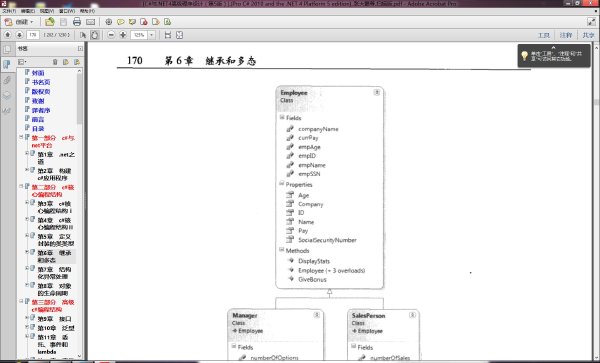Open the bookmarks options menu icon

coord(22,62)
